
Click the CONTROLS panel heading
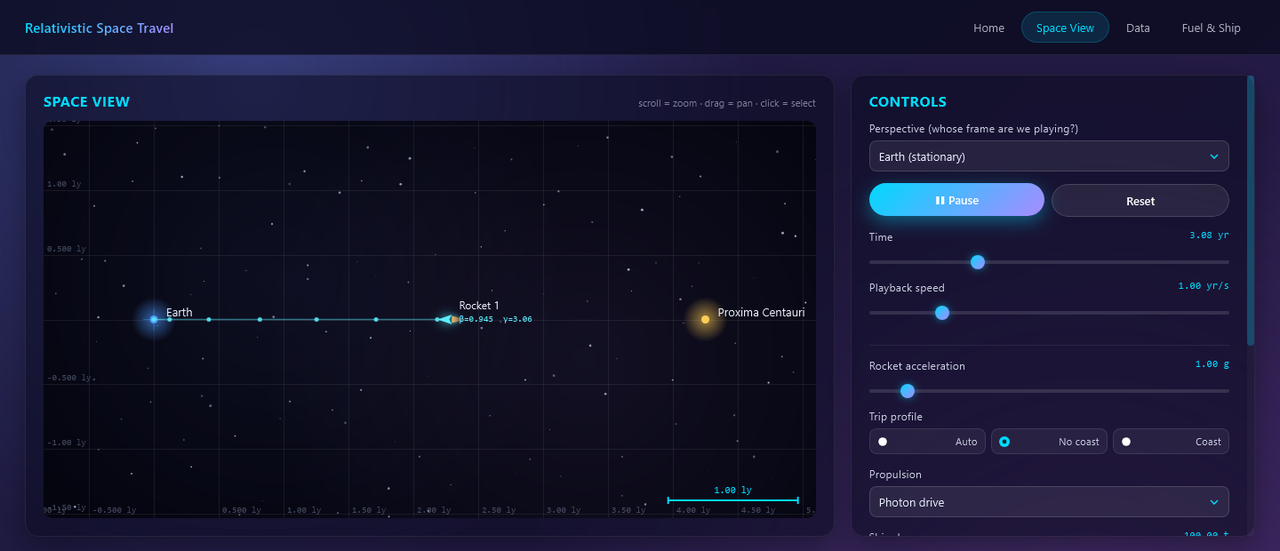(x=908, y=102)
